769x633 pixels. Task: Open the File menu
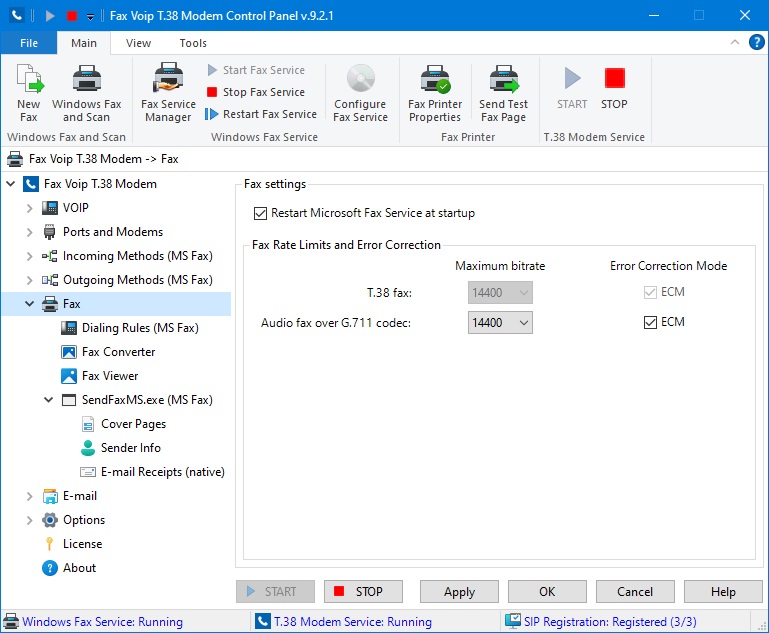(29, 43)
